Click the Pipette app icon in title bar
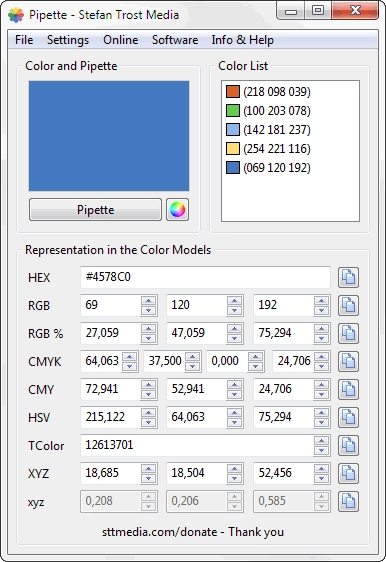Image resolution: width=386 pixels, height=562 pixels. [16, 15]
